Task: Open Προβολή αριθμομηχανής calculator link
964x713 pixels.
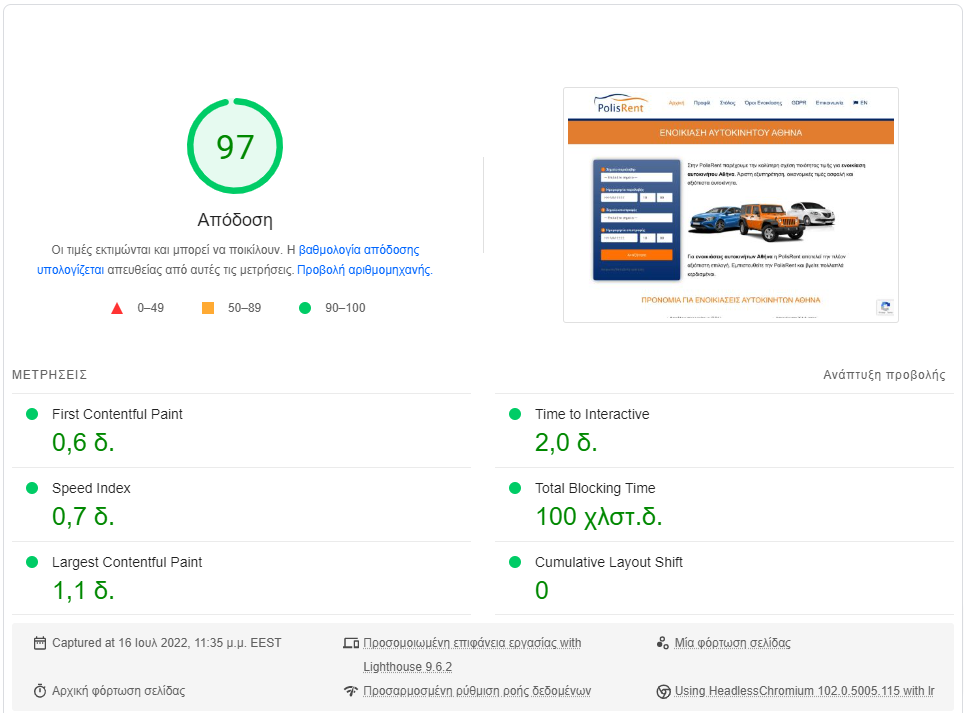Action: [365, 270]
